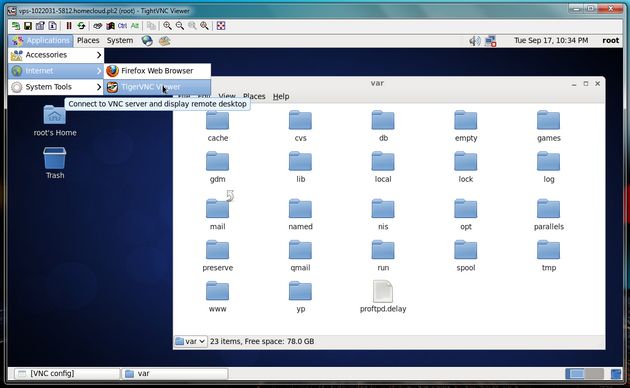Toggle the Alt key button in TightVNC toolbar
This screenshot has width=630, height=388.
(x=135, y=26)
